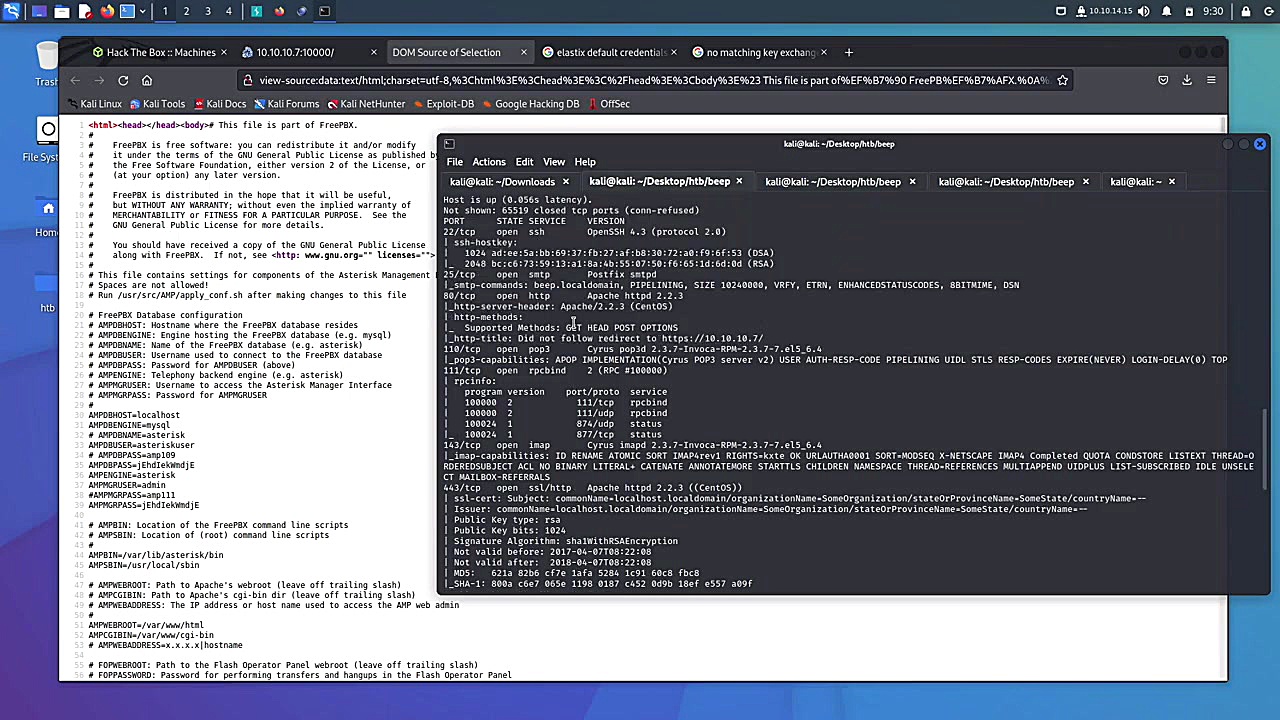Open notifications bell in top panel
This screenshot has height=720, width=1280.
click(x=1166, y=11)
